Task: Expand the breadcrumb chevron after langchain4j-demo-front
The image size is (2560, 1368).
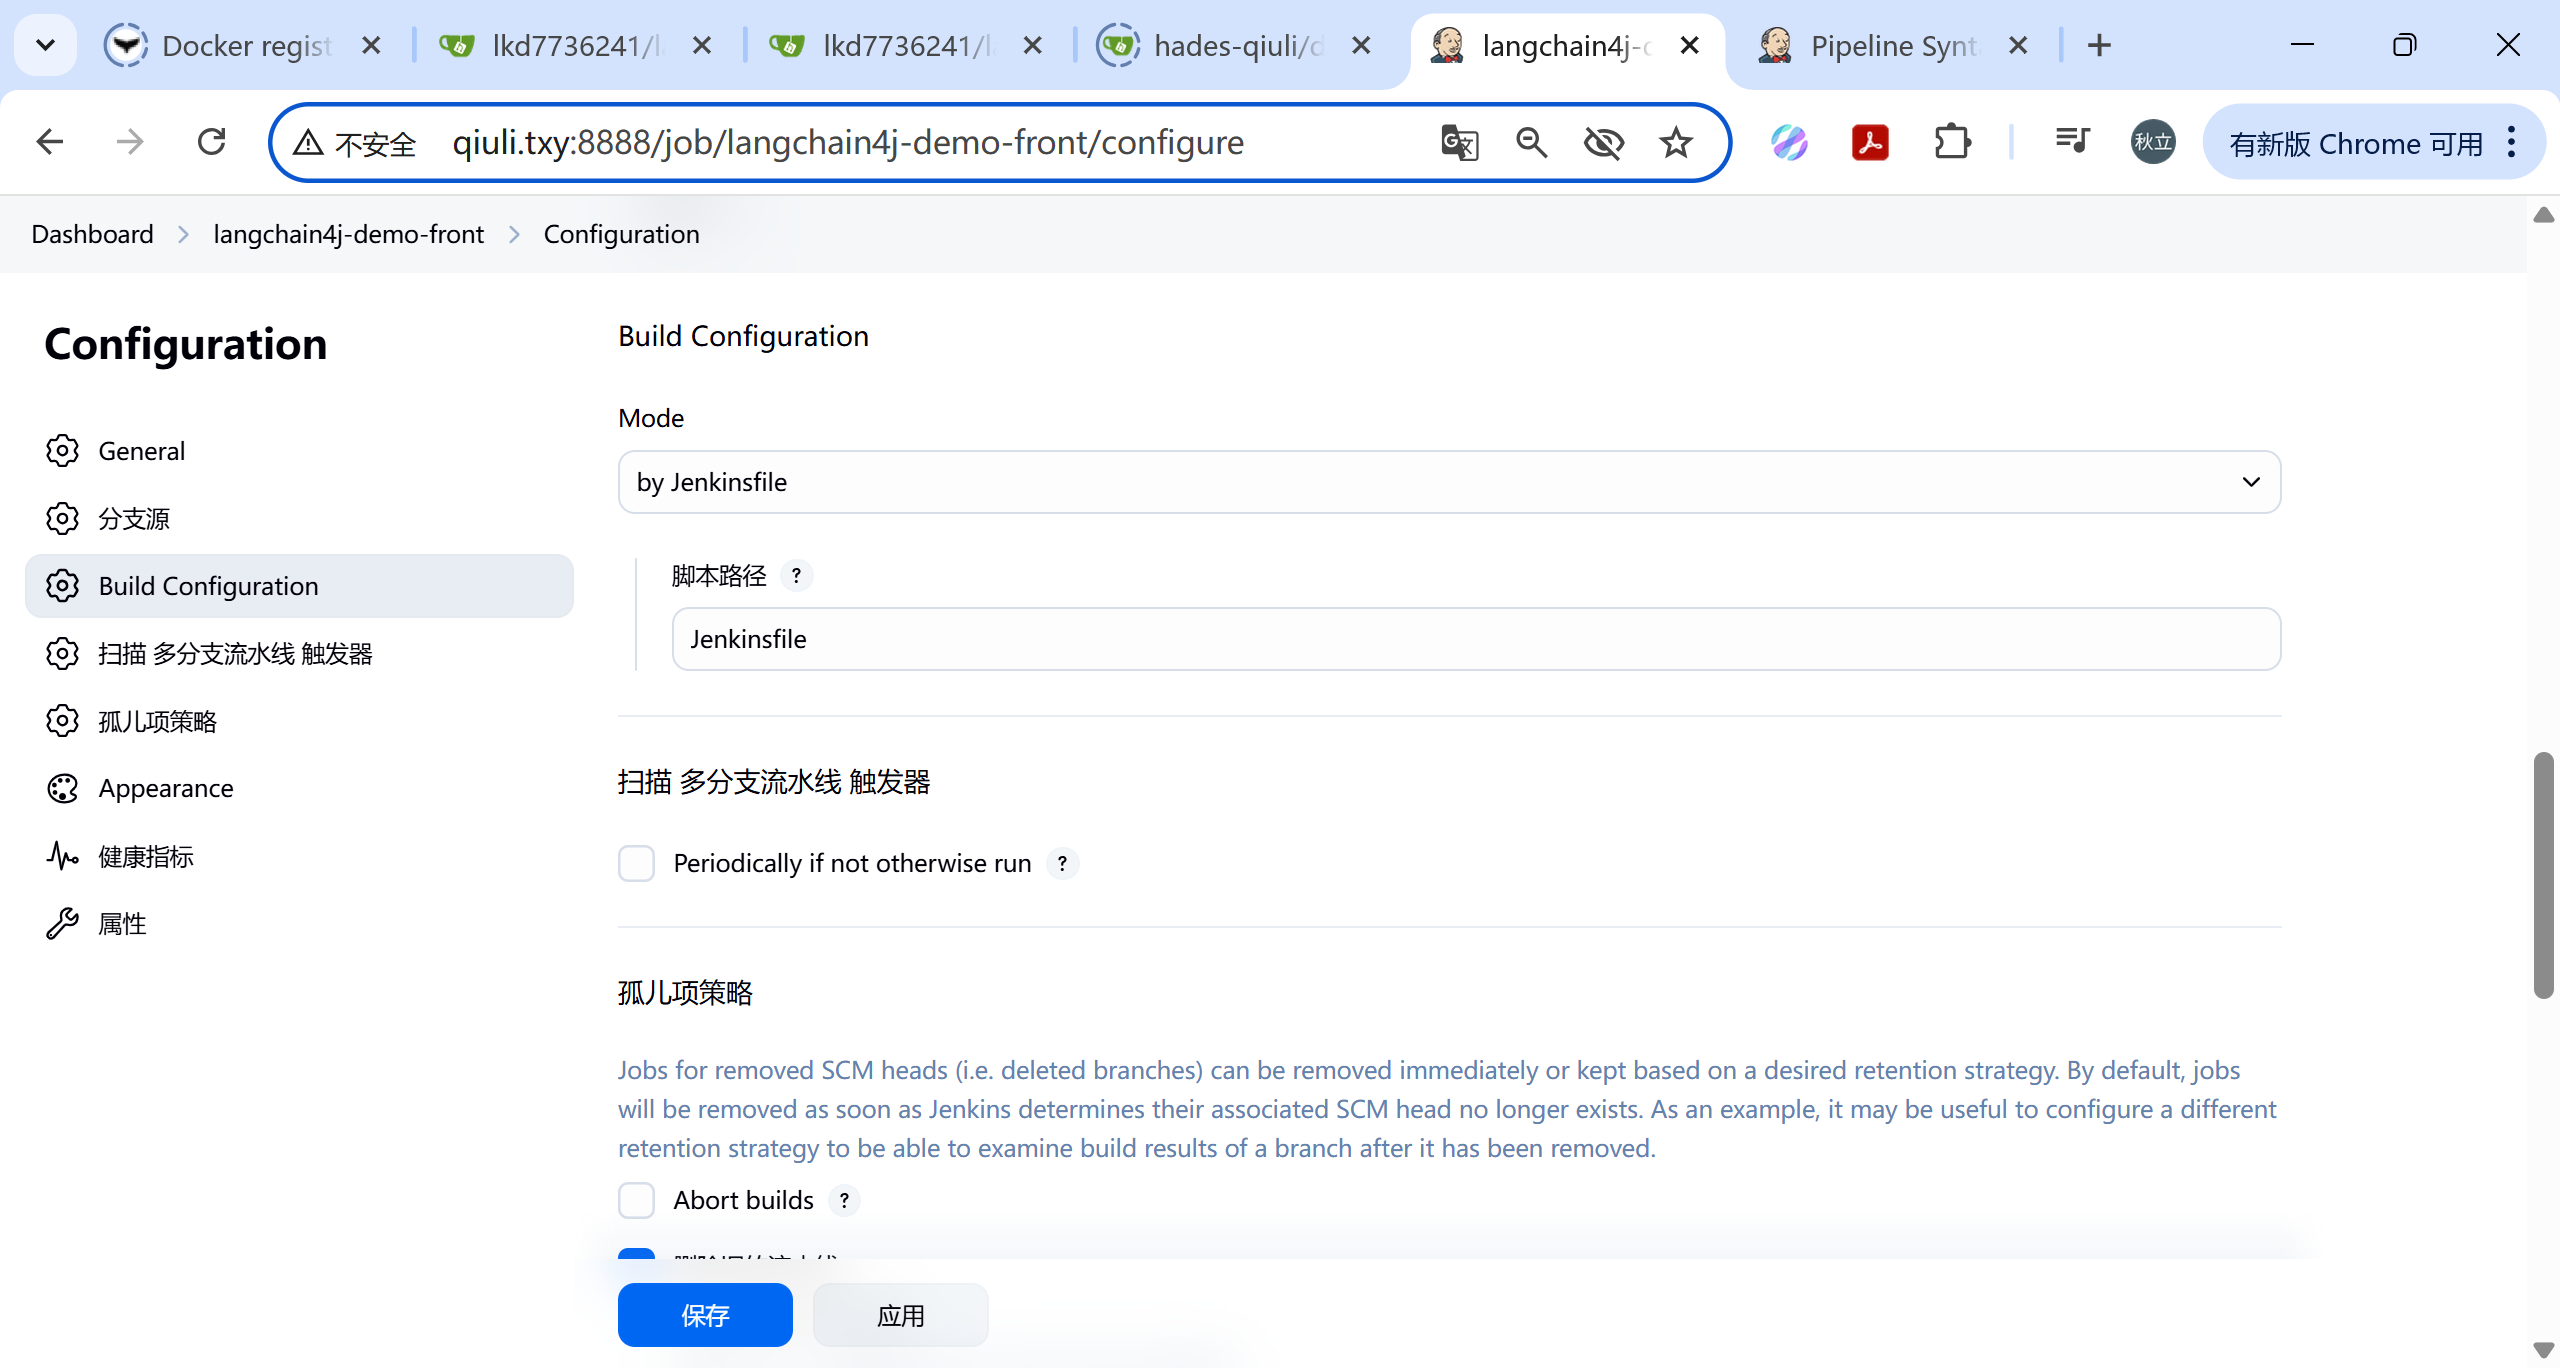Action: pos(514,234)
